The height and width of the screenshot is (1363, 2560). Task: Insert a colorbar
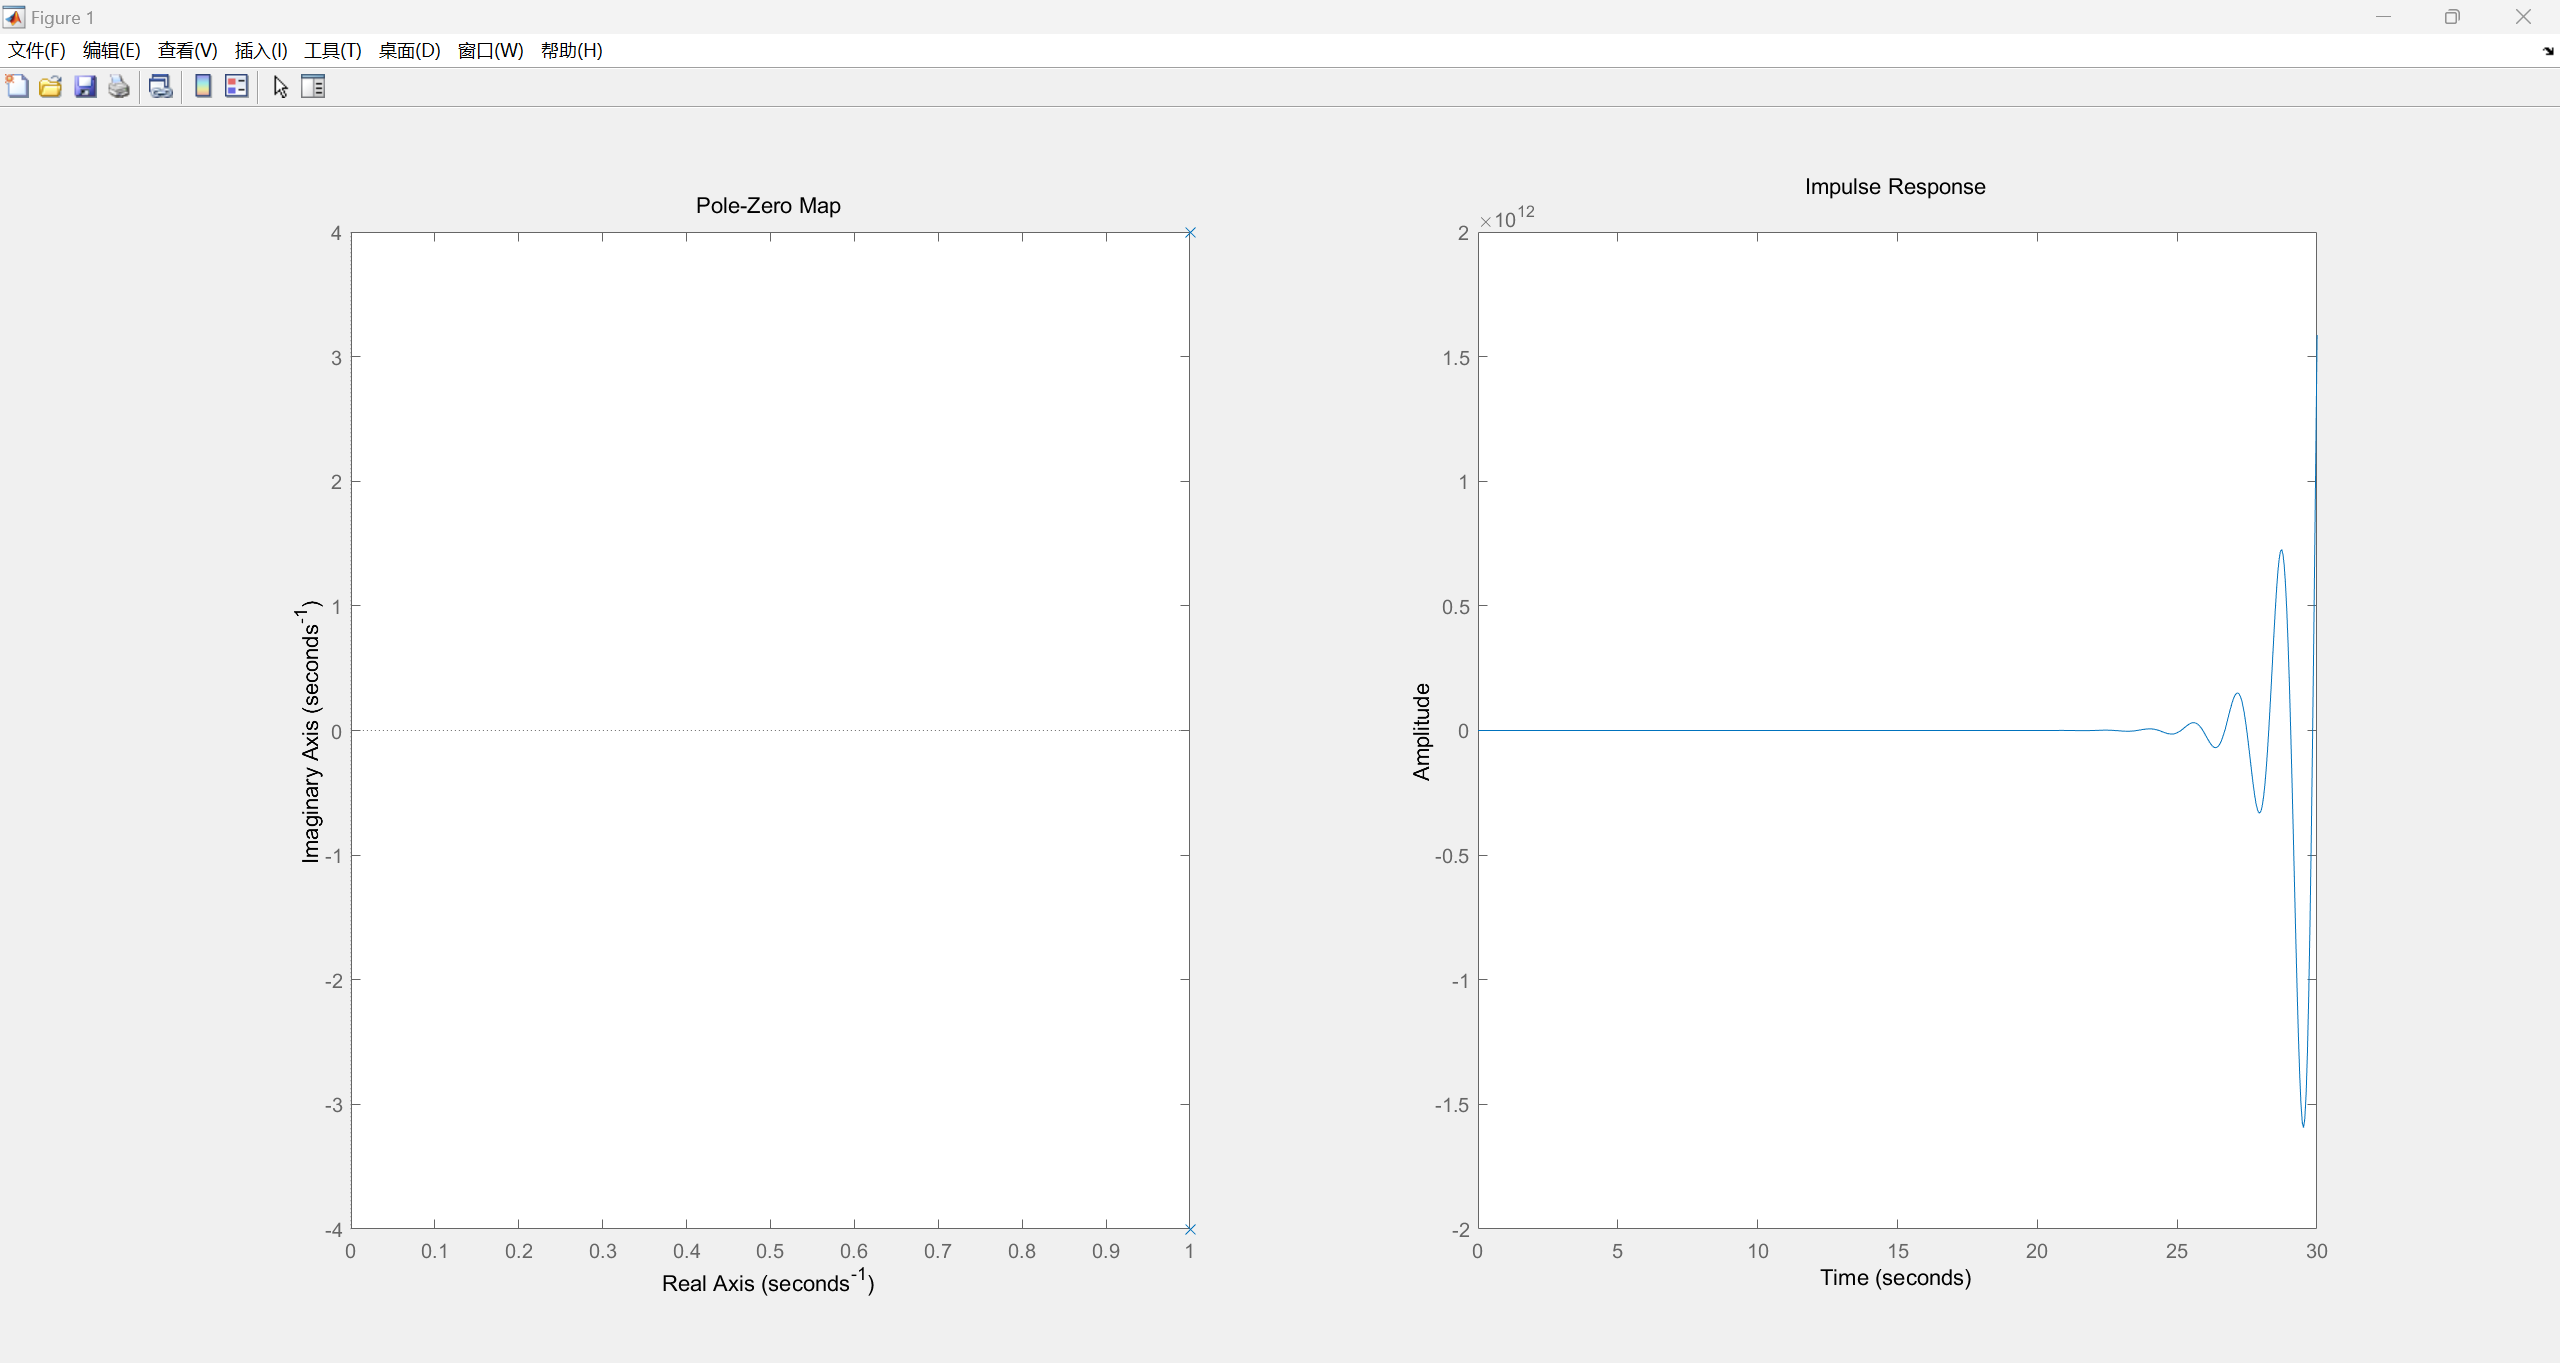(x=203, y=87)
